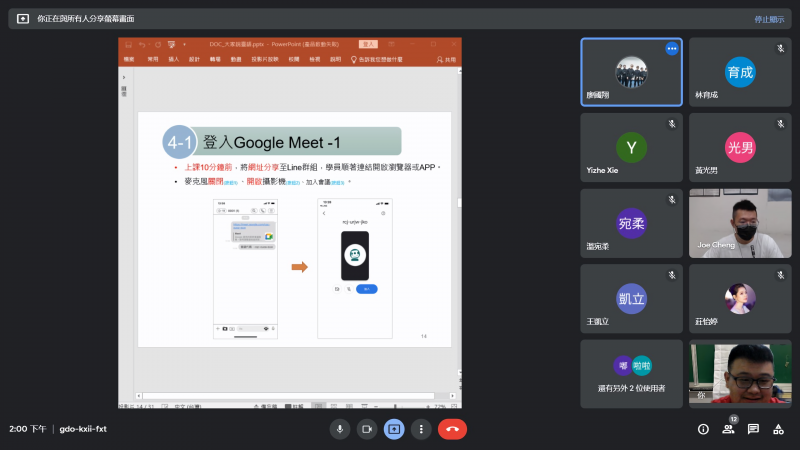
Task: Click the PowerPoint save icon
Action: click(126, 44)
